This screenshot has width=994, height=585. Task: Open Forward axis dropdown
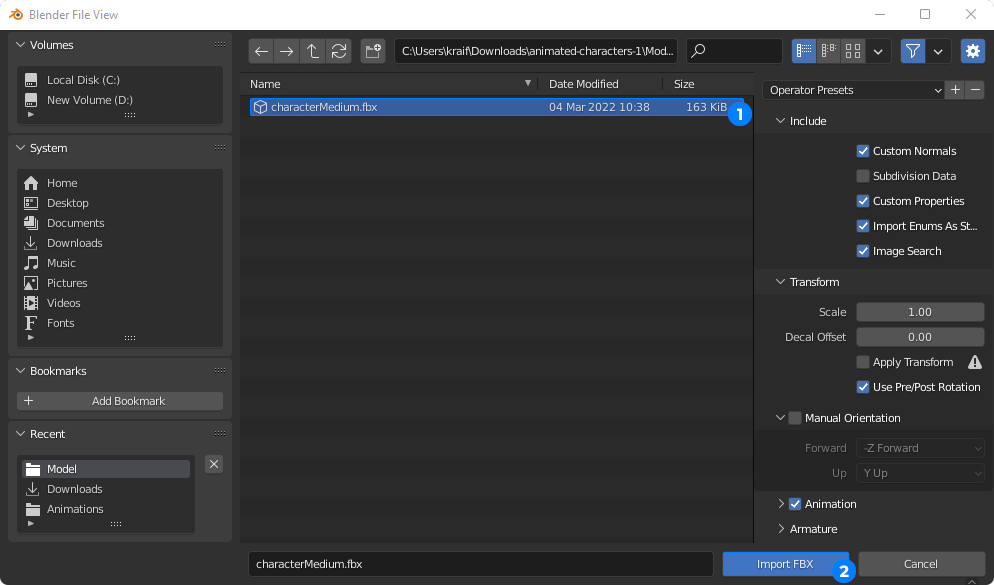(920, 448)
